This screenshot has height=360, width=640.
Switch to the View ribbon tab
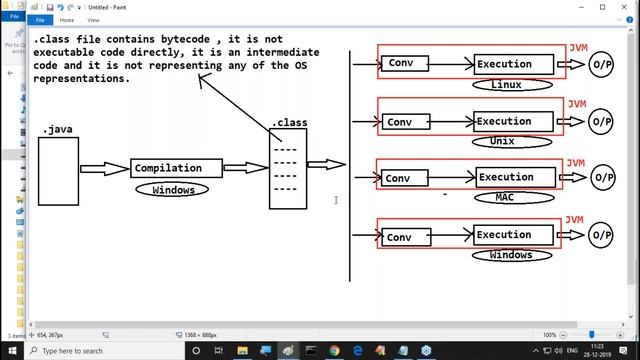point(93,20)
